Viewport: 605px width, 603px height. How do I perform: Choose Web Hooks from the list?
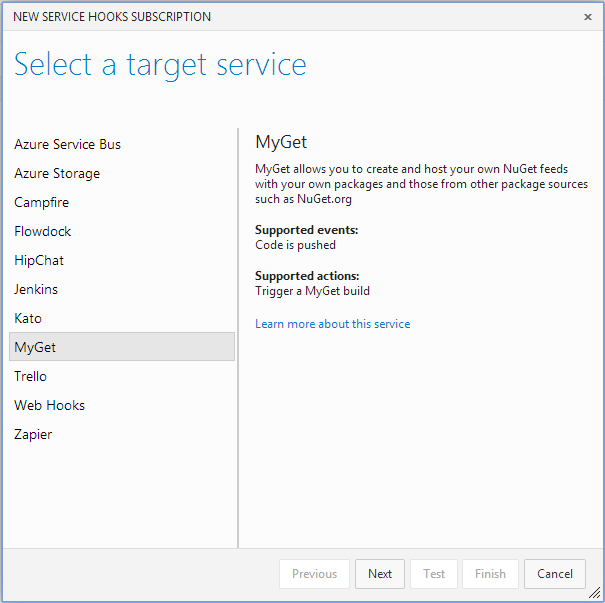tap(50, 405)
